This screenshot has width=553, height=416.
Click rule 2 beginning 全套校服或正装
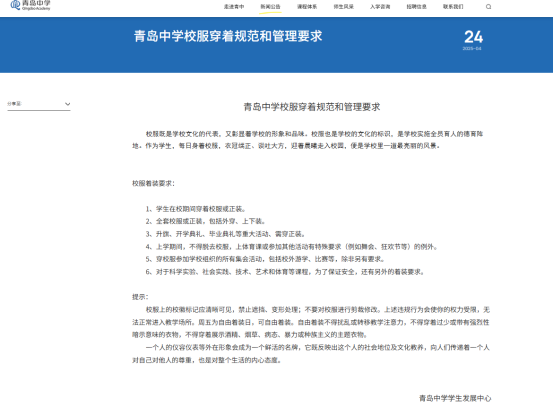pyautogui.click(x=205, y=221)
